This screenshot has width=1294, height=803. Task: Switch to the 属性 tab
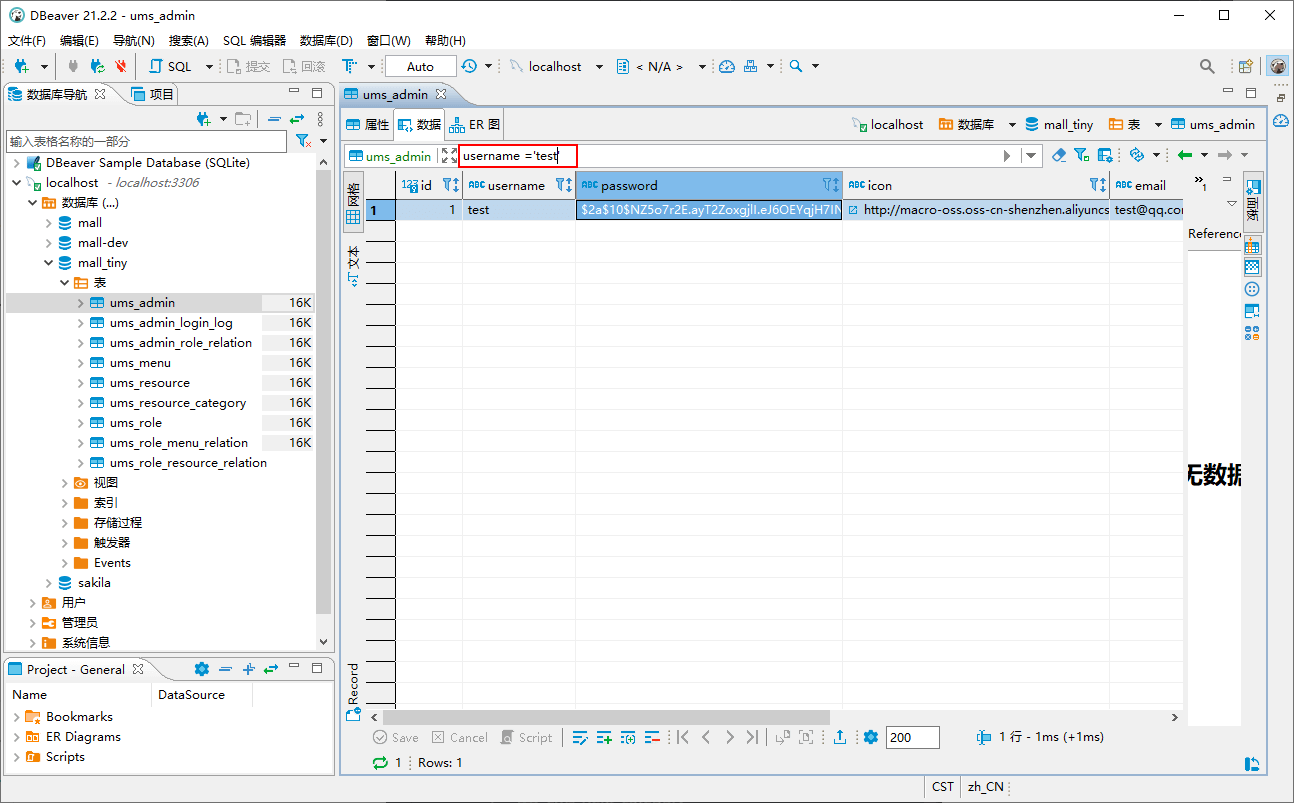[367, 125]
